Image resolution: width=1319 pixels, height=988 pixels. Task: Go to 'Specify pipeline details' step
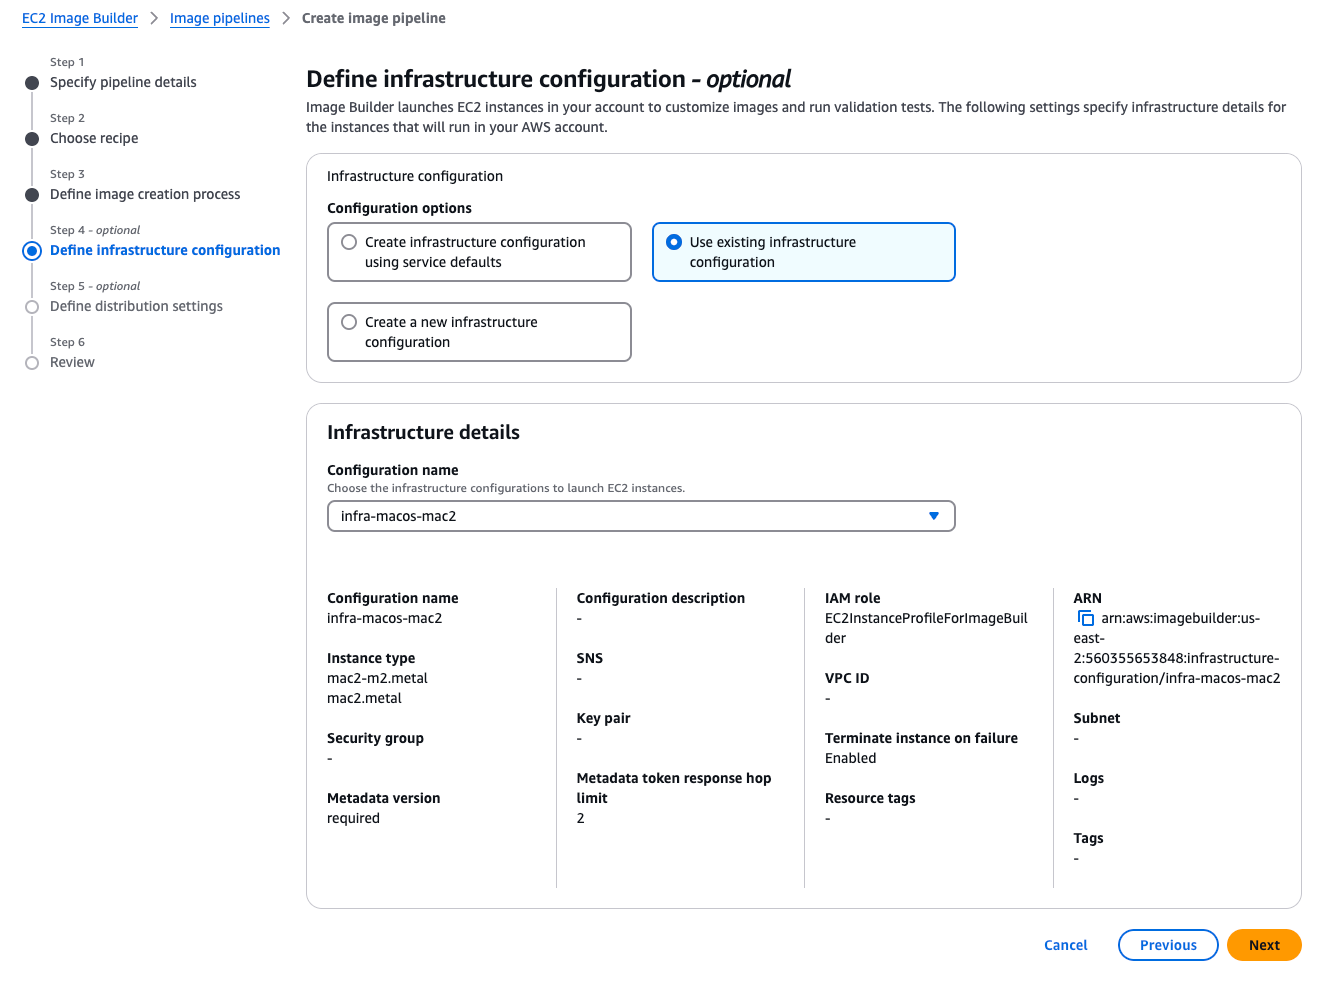123,82
